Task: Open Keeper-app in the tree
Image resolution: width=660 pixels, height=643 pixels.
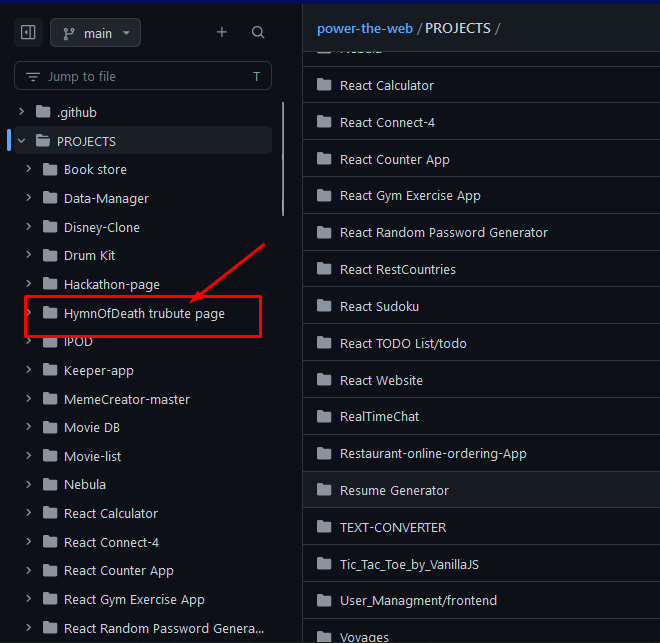Action: pos(98,370)
